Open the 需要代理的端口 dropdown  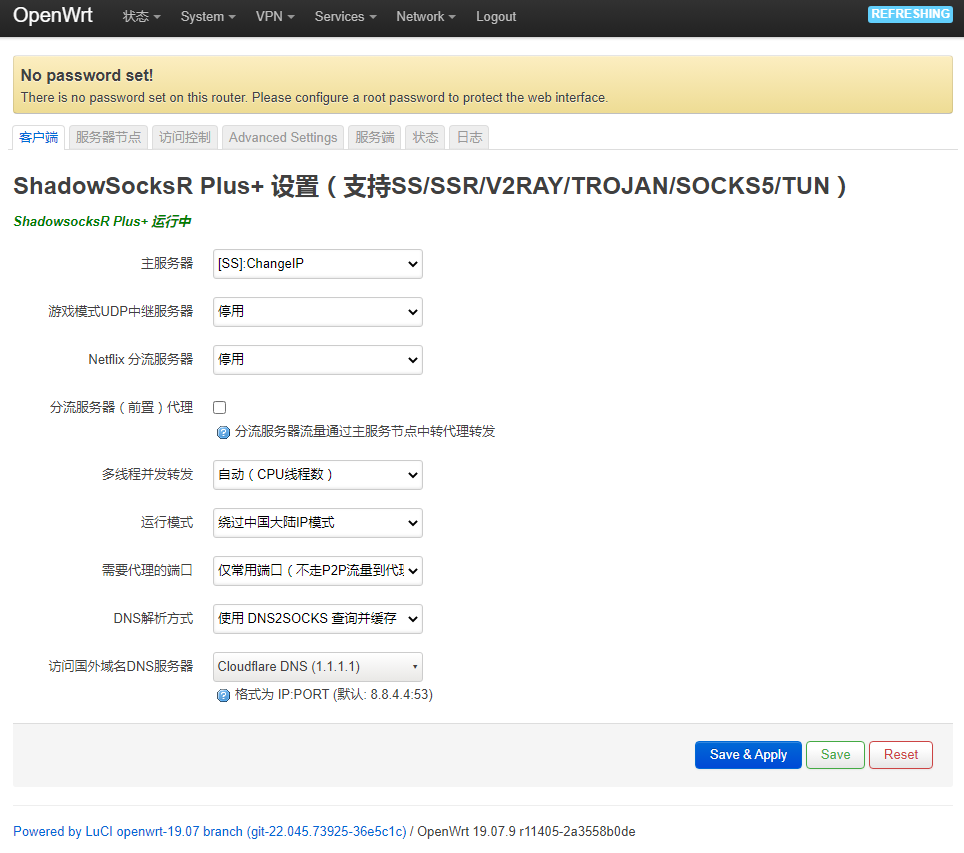[317, 571]
